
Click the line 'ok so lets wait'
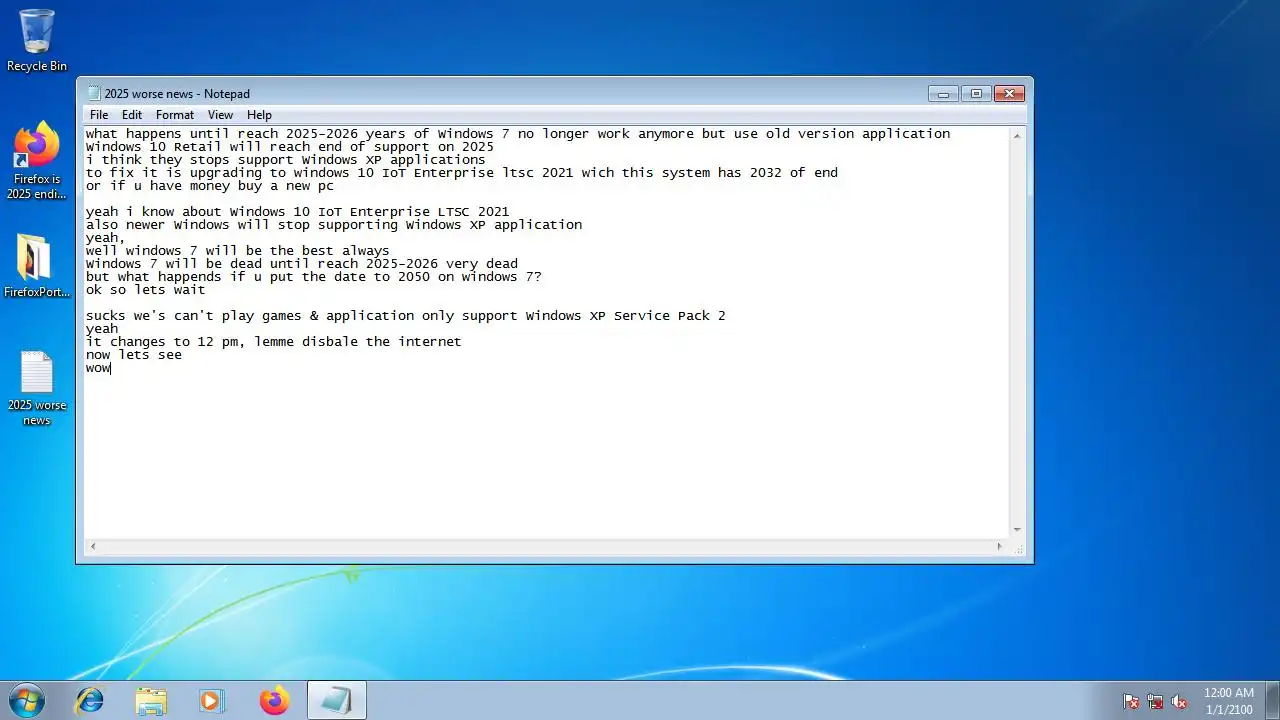(146, 290)
